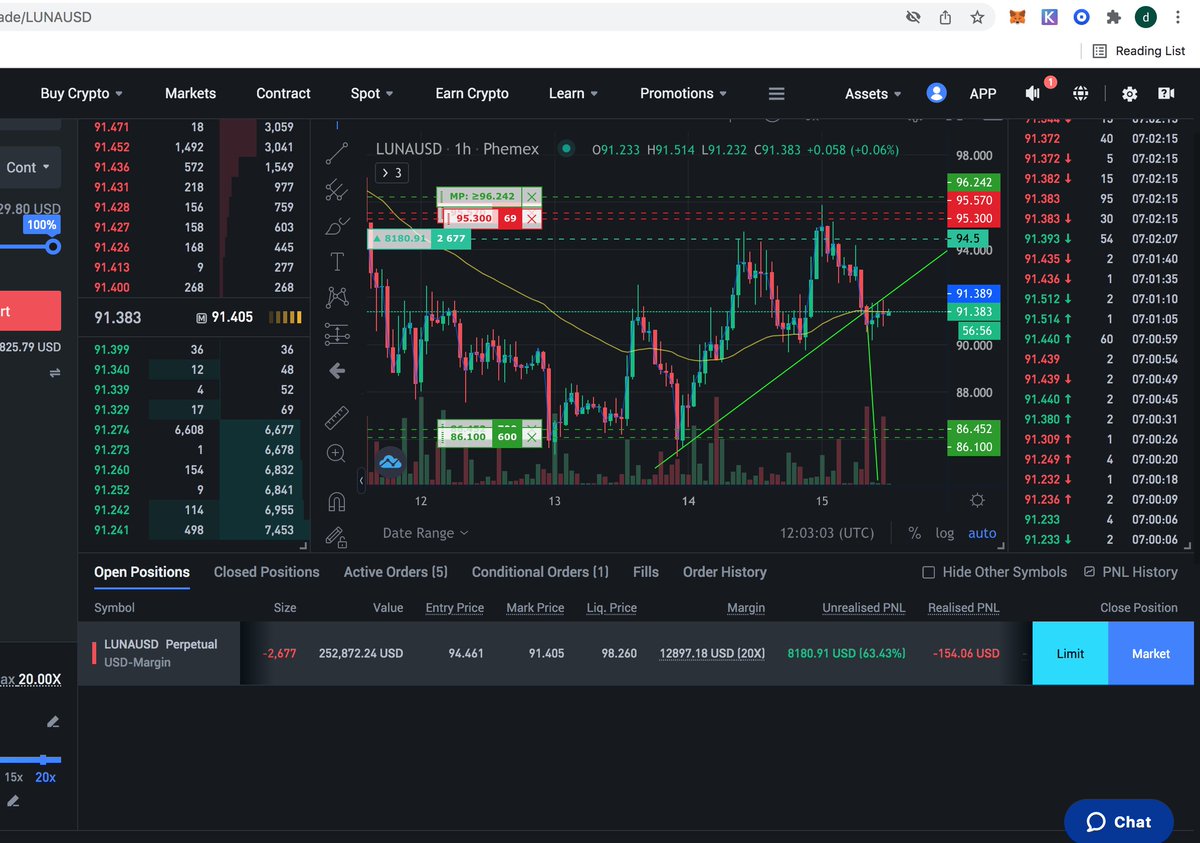This screenshot has height=843, width=1200.
Task: Open the Reading List
Action: point(1139,50)
